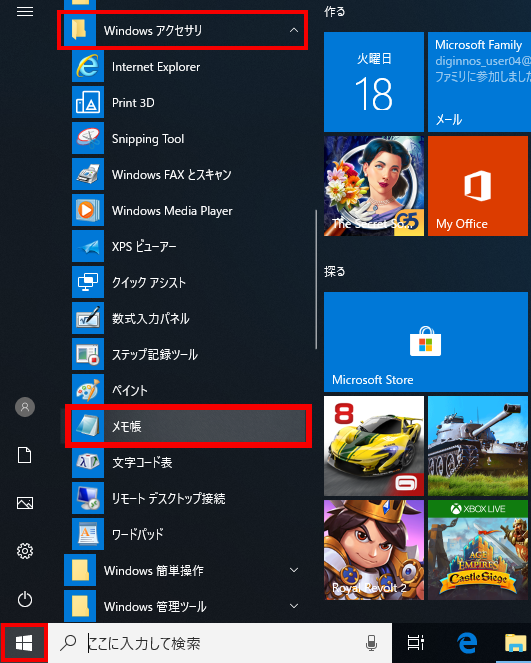The width and height of the screenshot is (531, 663).
Task: Start Windows Media Player icon
Action: (x=88, y=210)
